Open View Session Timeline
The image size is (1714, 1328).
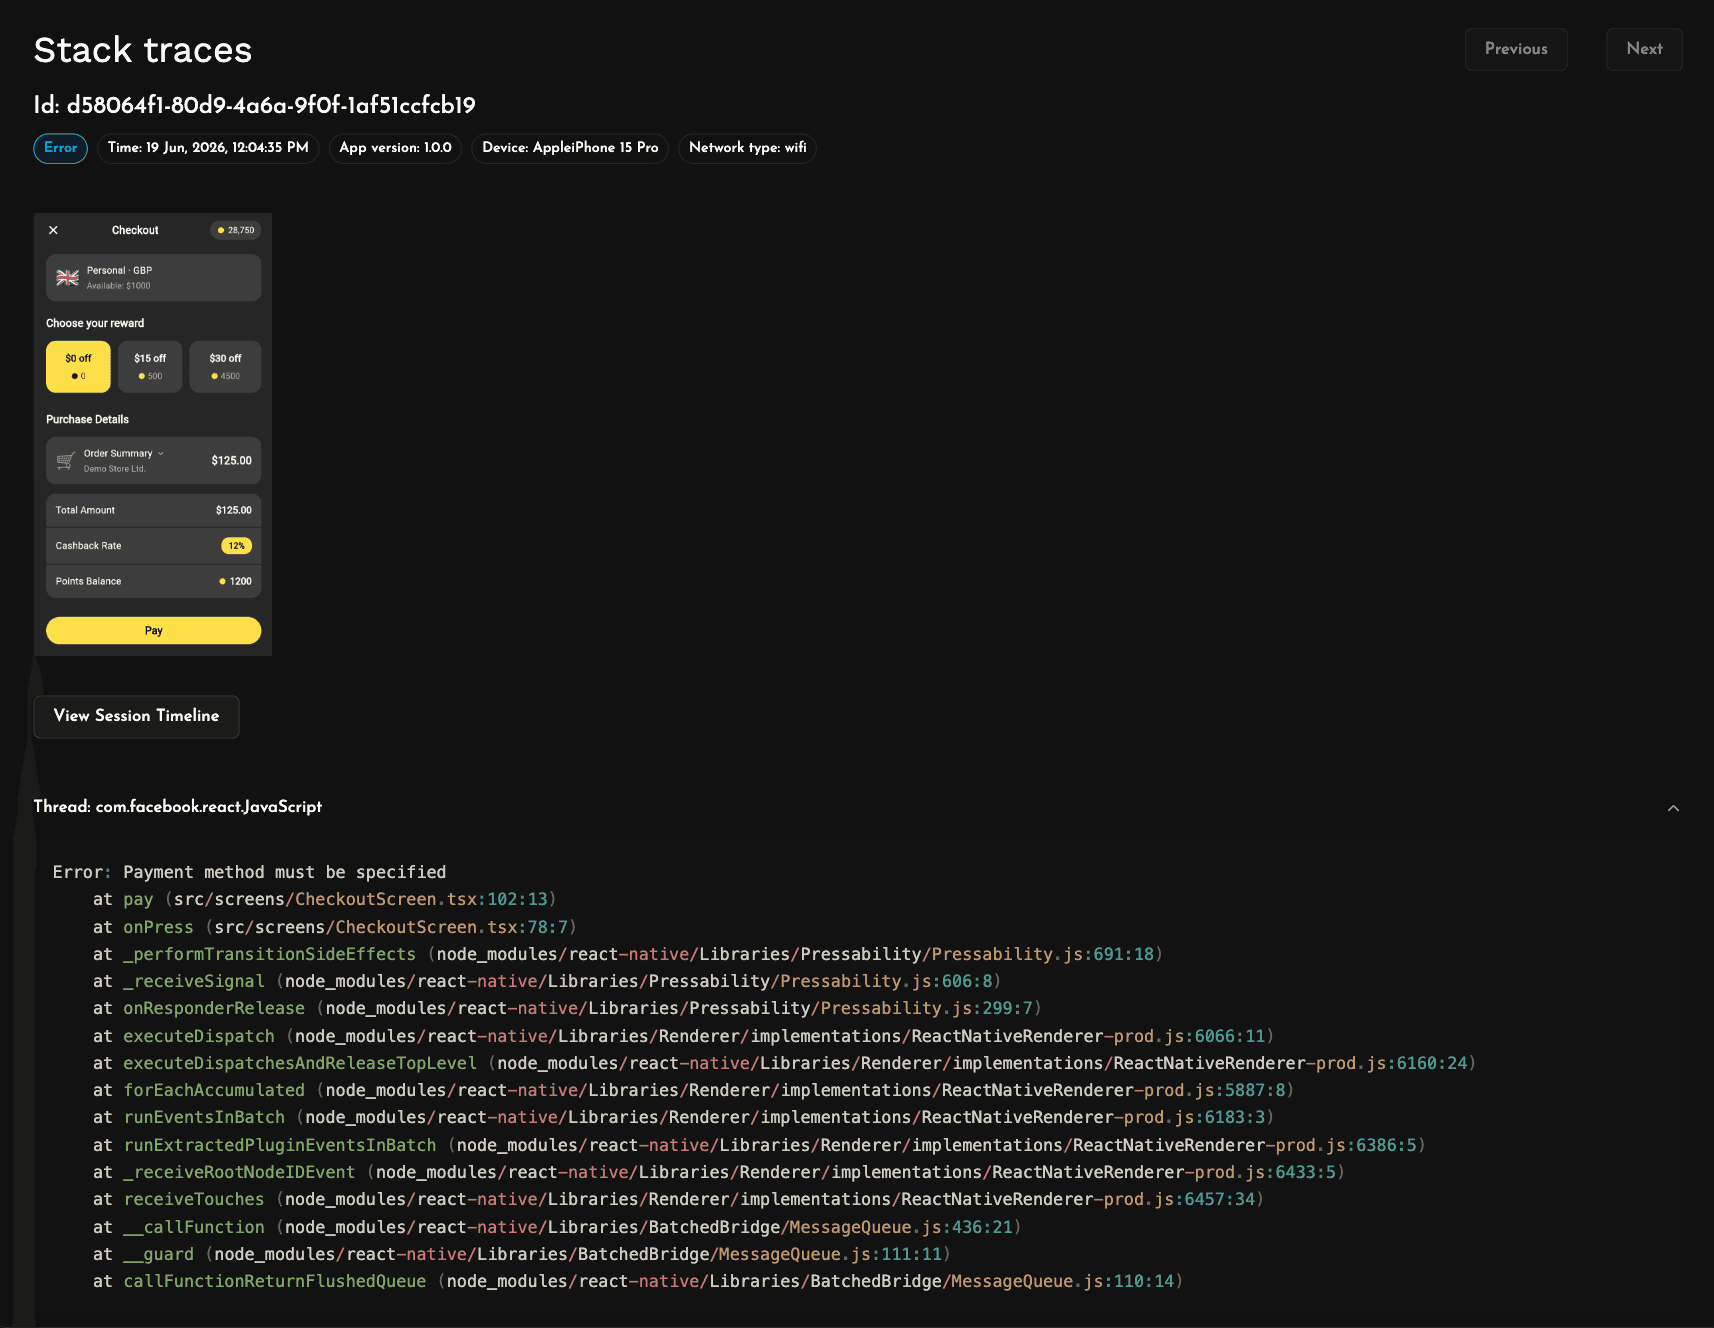[136, 716]
